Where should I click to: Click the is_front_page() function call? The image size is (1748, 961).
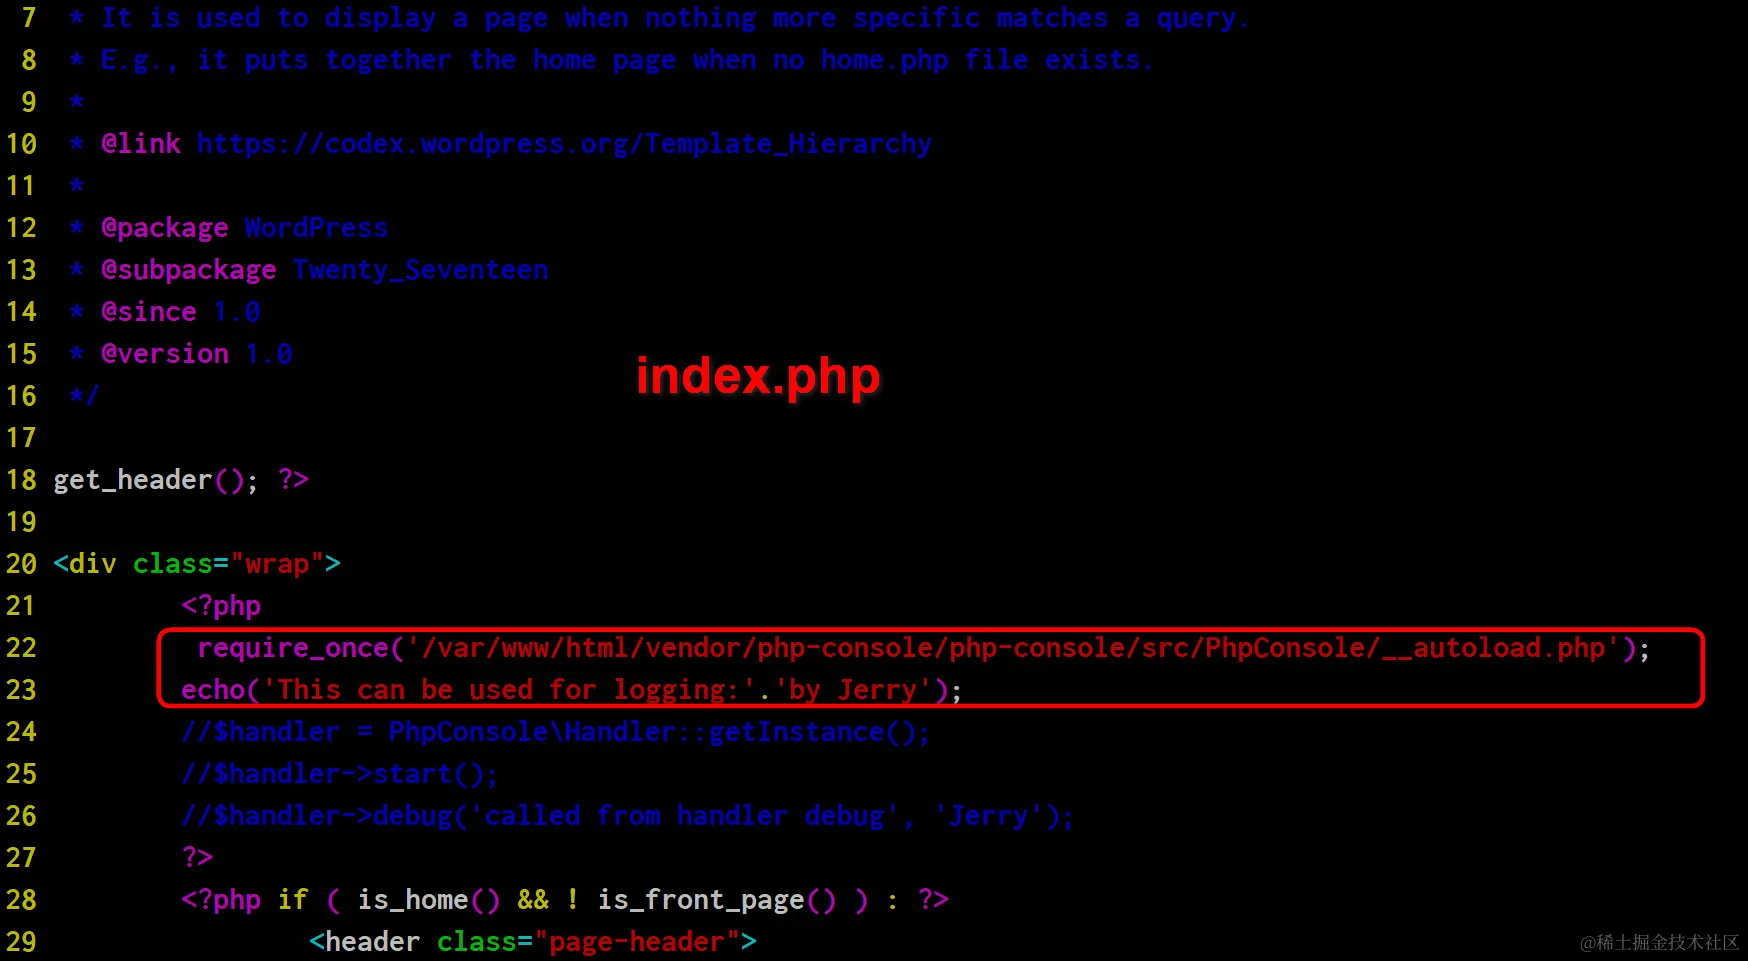coord(717,900)
